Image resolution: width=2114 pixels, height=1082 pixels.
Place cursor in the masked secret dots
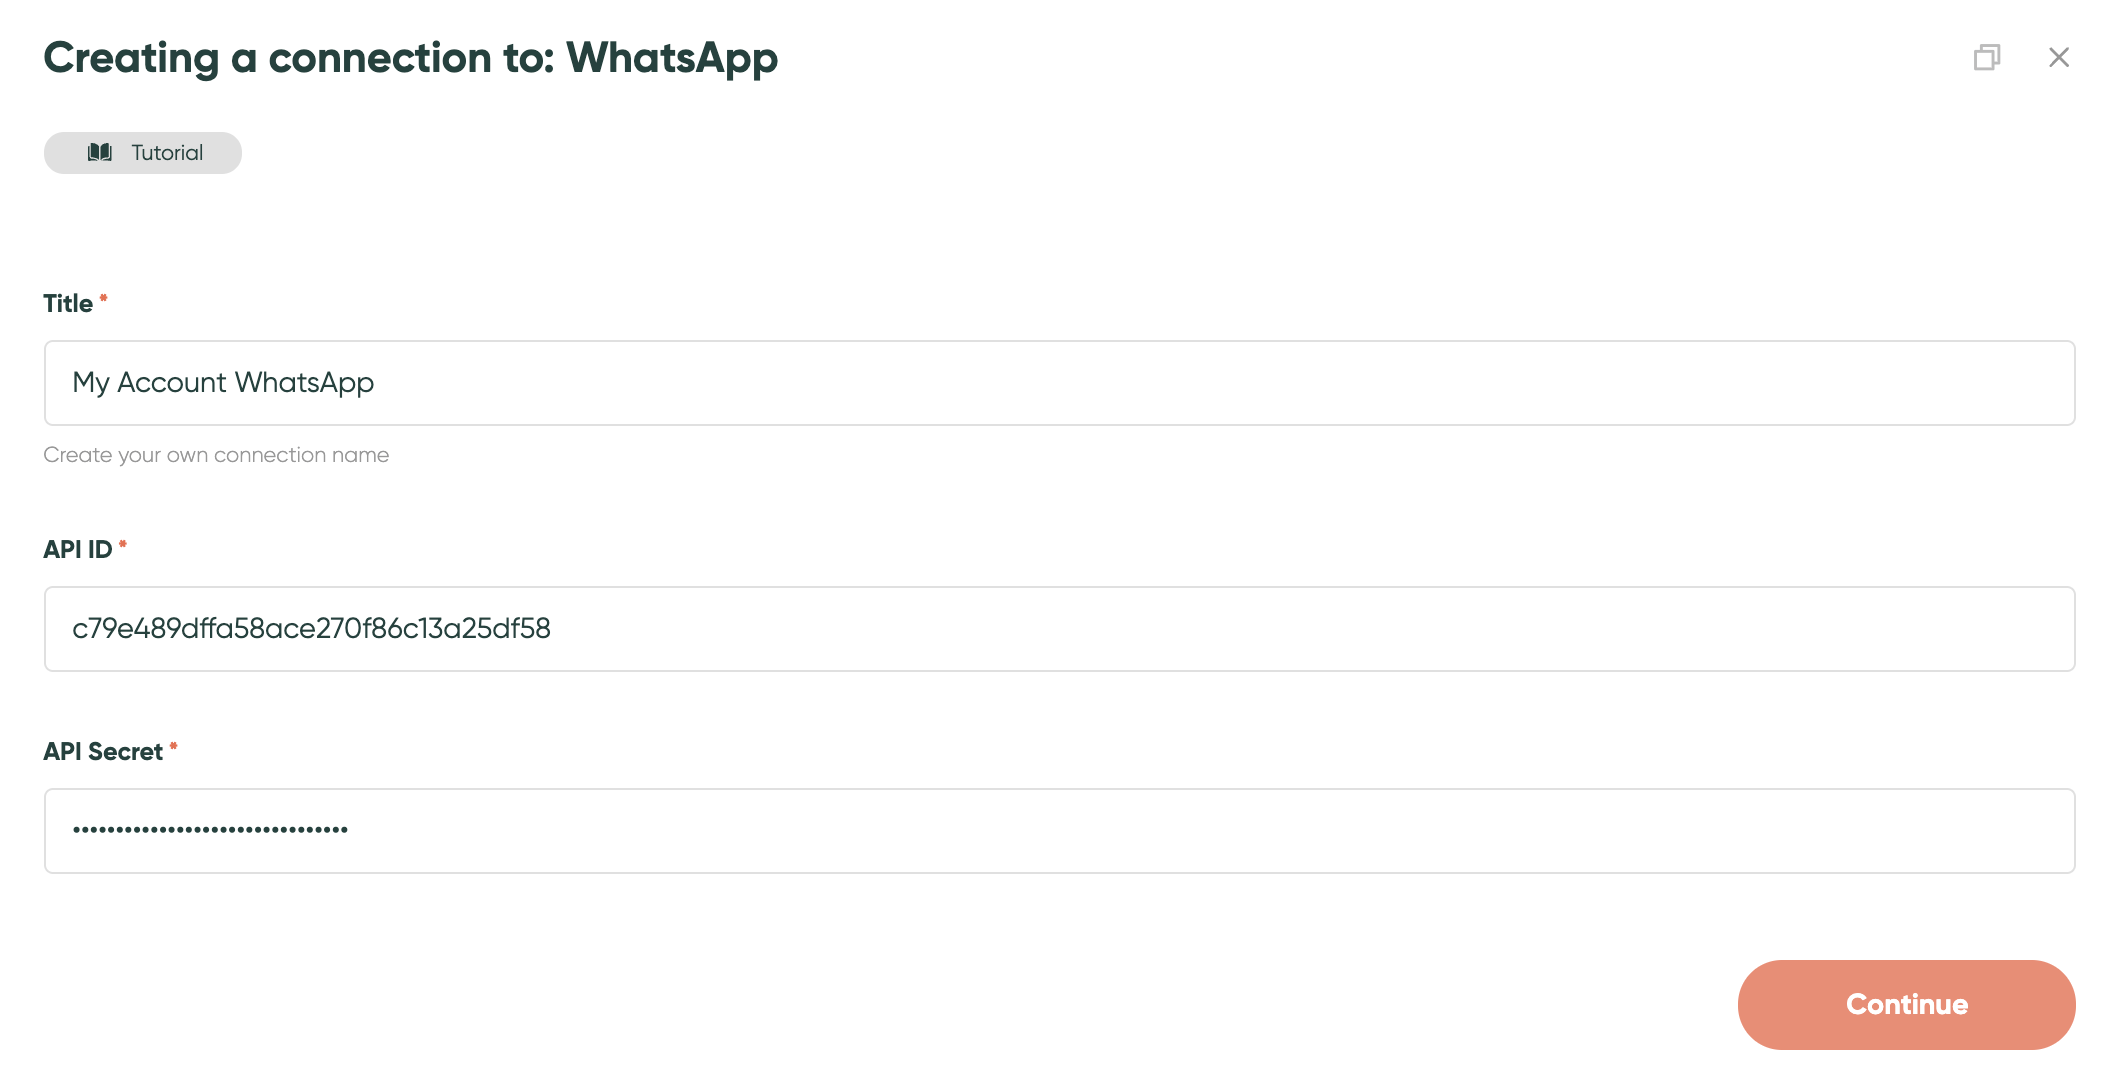click(x=210, y=830)
